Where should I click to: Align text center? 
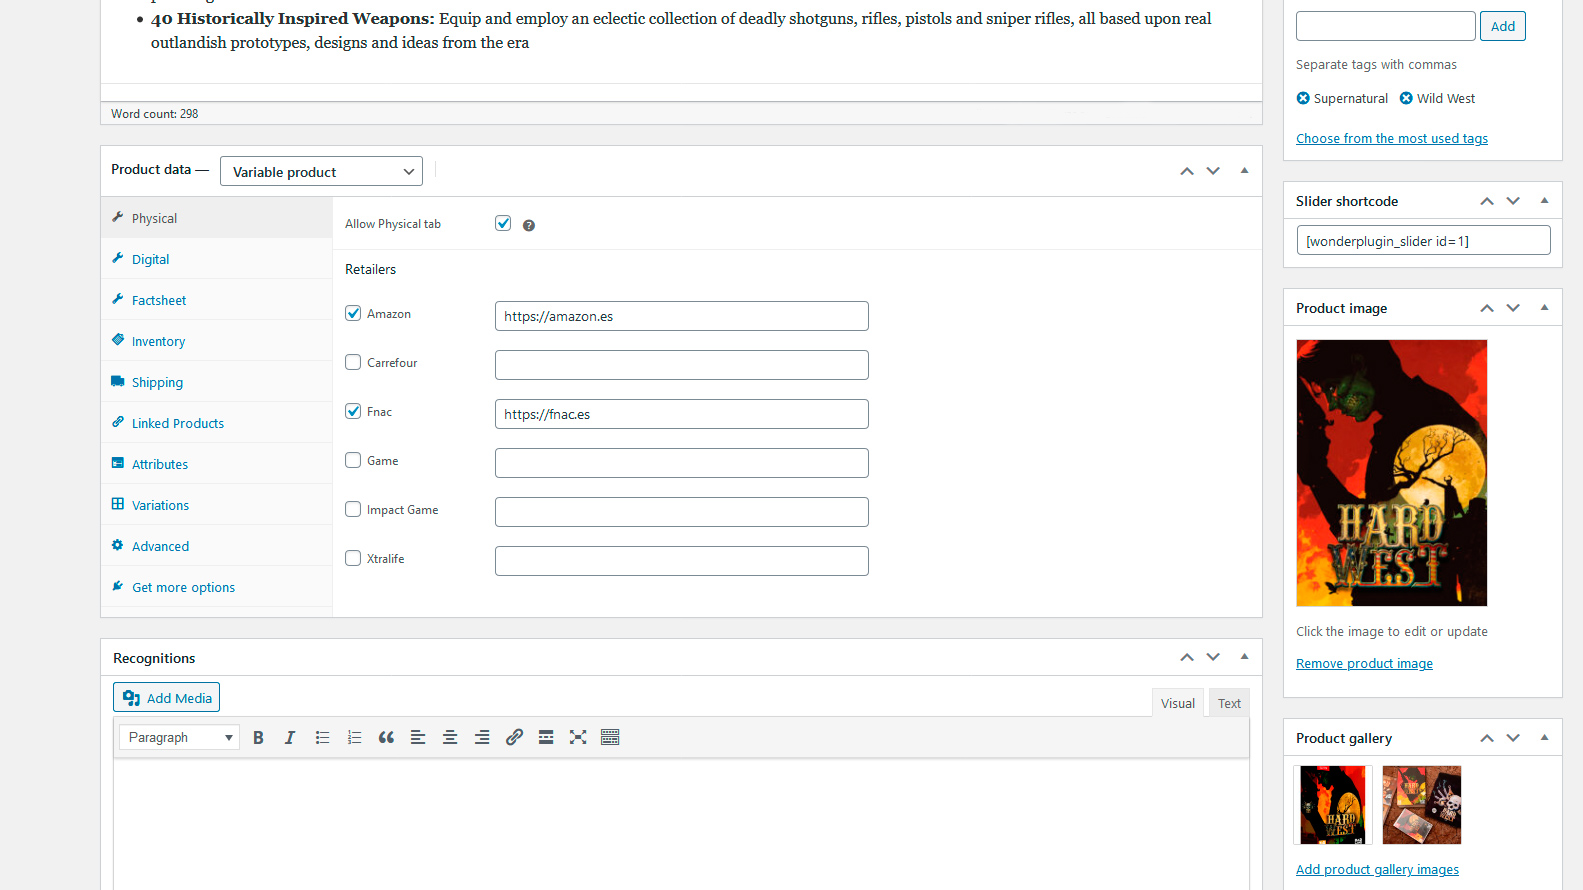[x=450, y=737]
